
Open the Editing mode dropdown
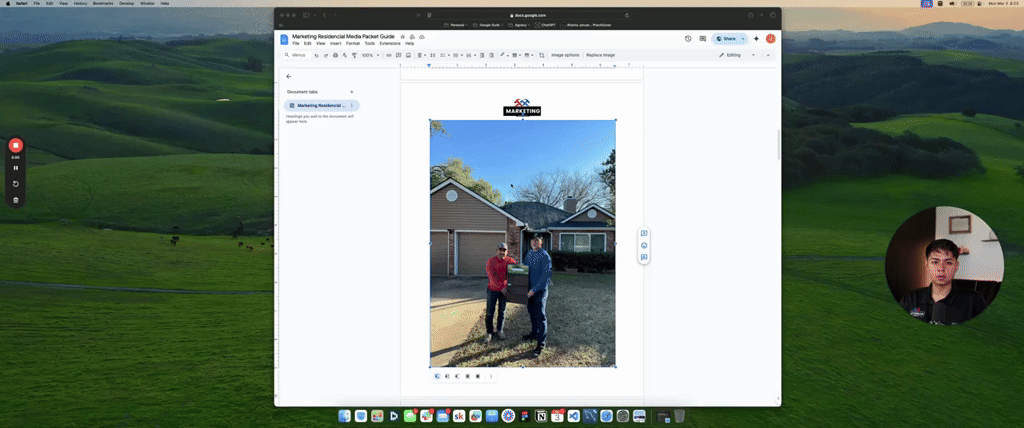737,55
